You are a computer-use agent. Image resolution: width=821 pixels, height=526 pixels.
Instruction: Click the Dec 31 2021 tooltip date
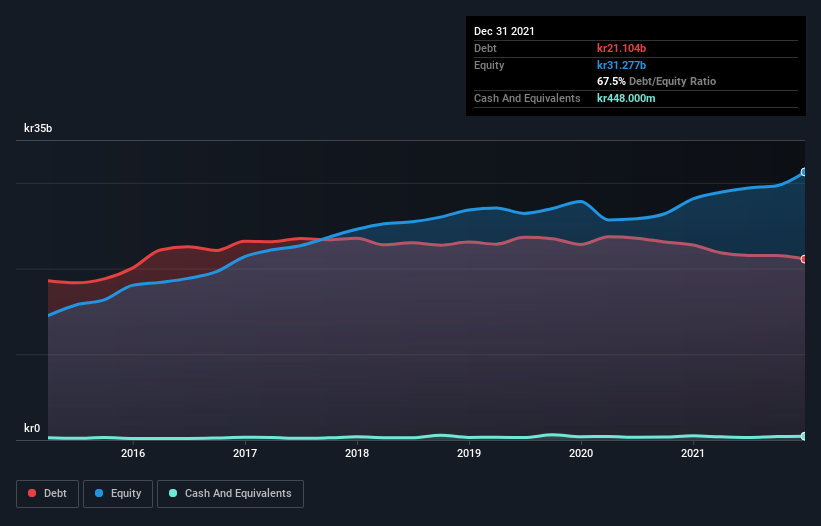[504, 31]
